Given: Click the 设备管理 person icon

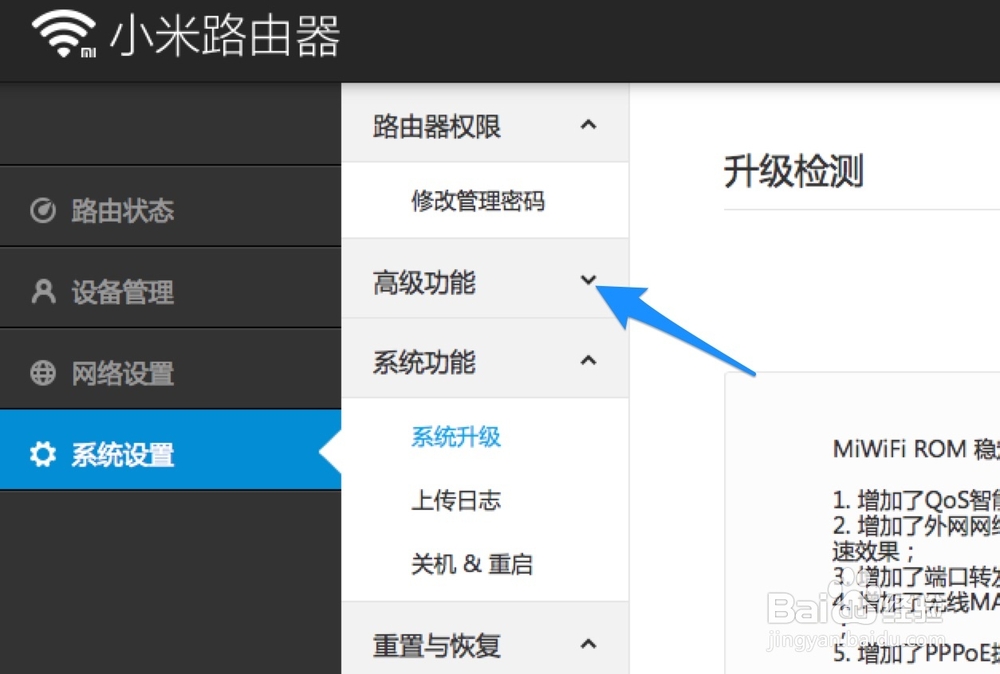Looking at the screenshot, I should 43,291.
